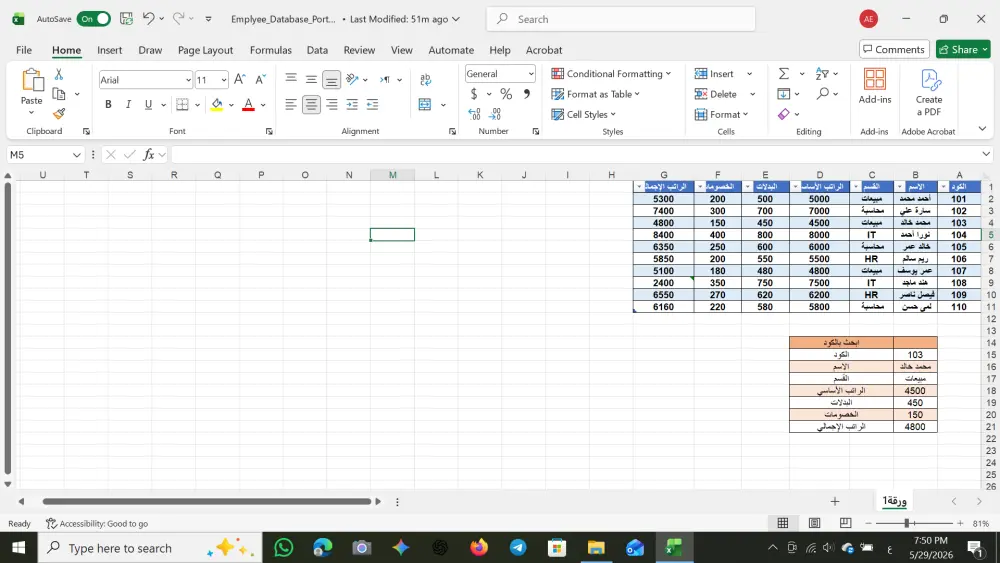Click the Sort & Filter icon
The image size is (1000, 563).
pos(822,74)
